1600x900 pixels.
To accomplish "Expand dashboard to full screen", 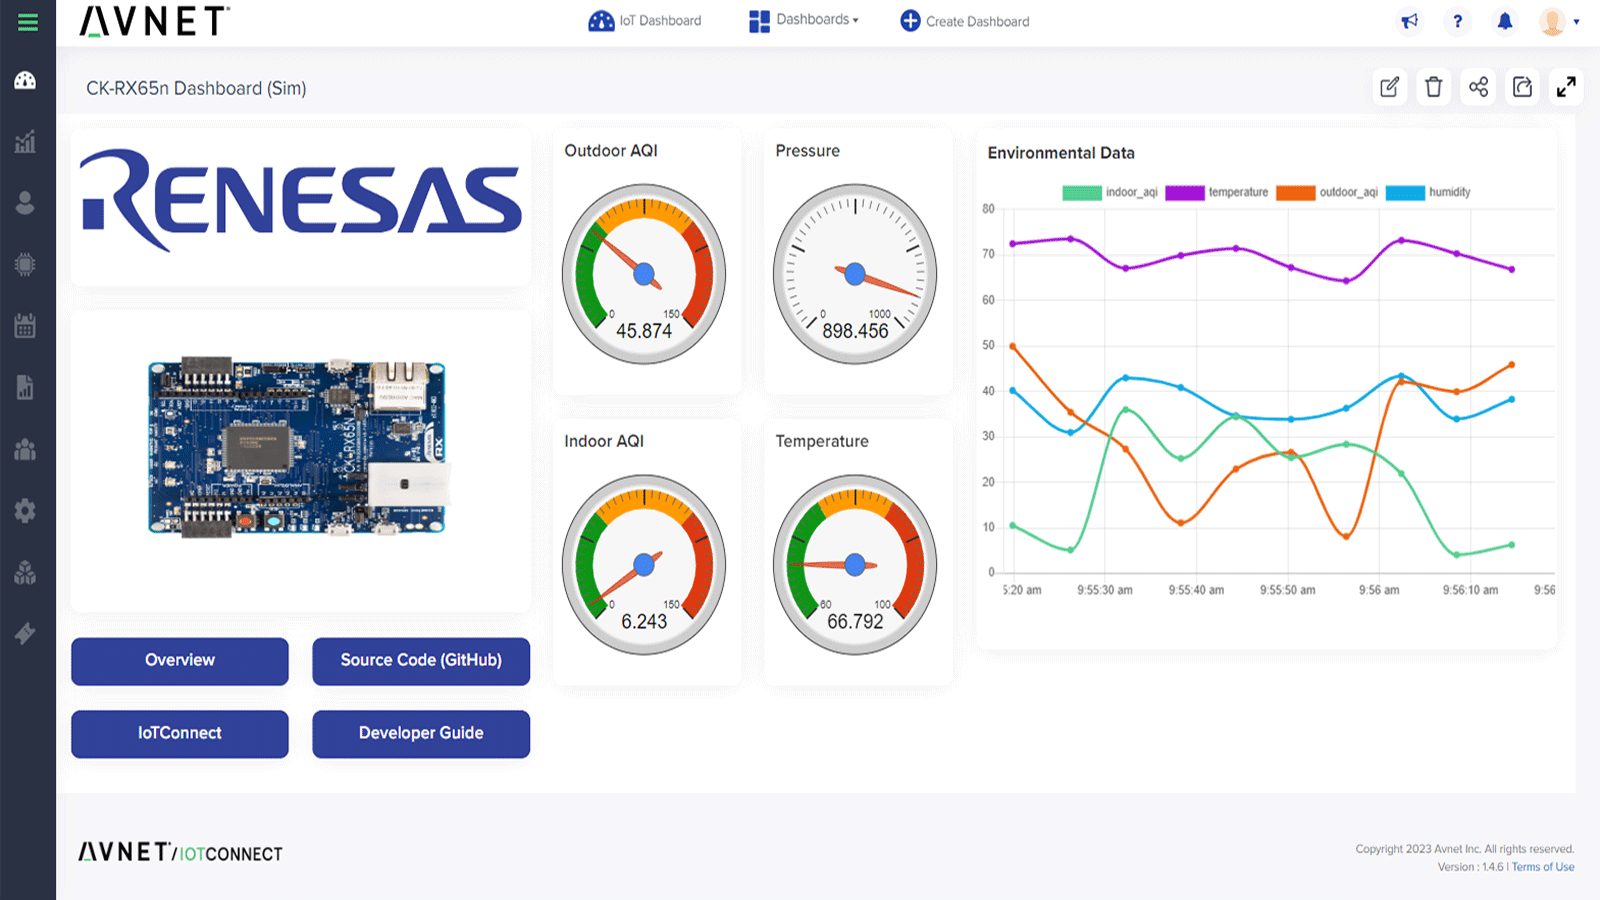I will click(x=1566, y=87).
